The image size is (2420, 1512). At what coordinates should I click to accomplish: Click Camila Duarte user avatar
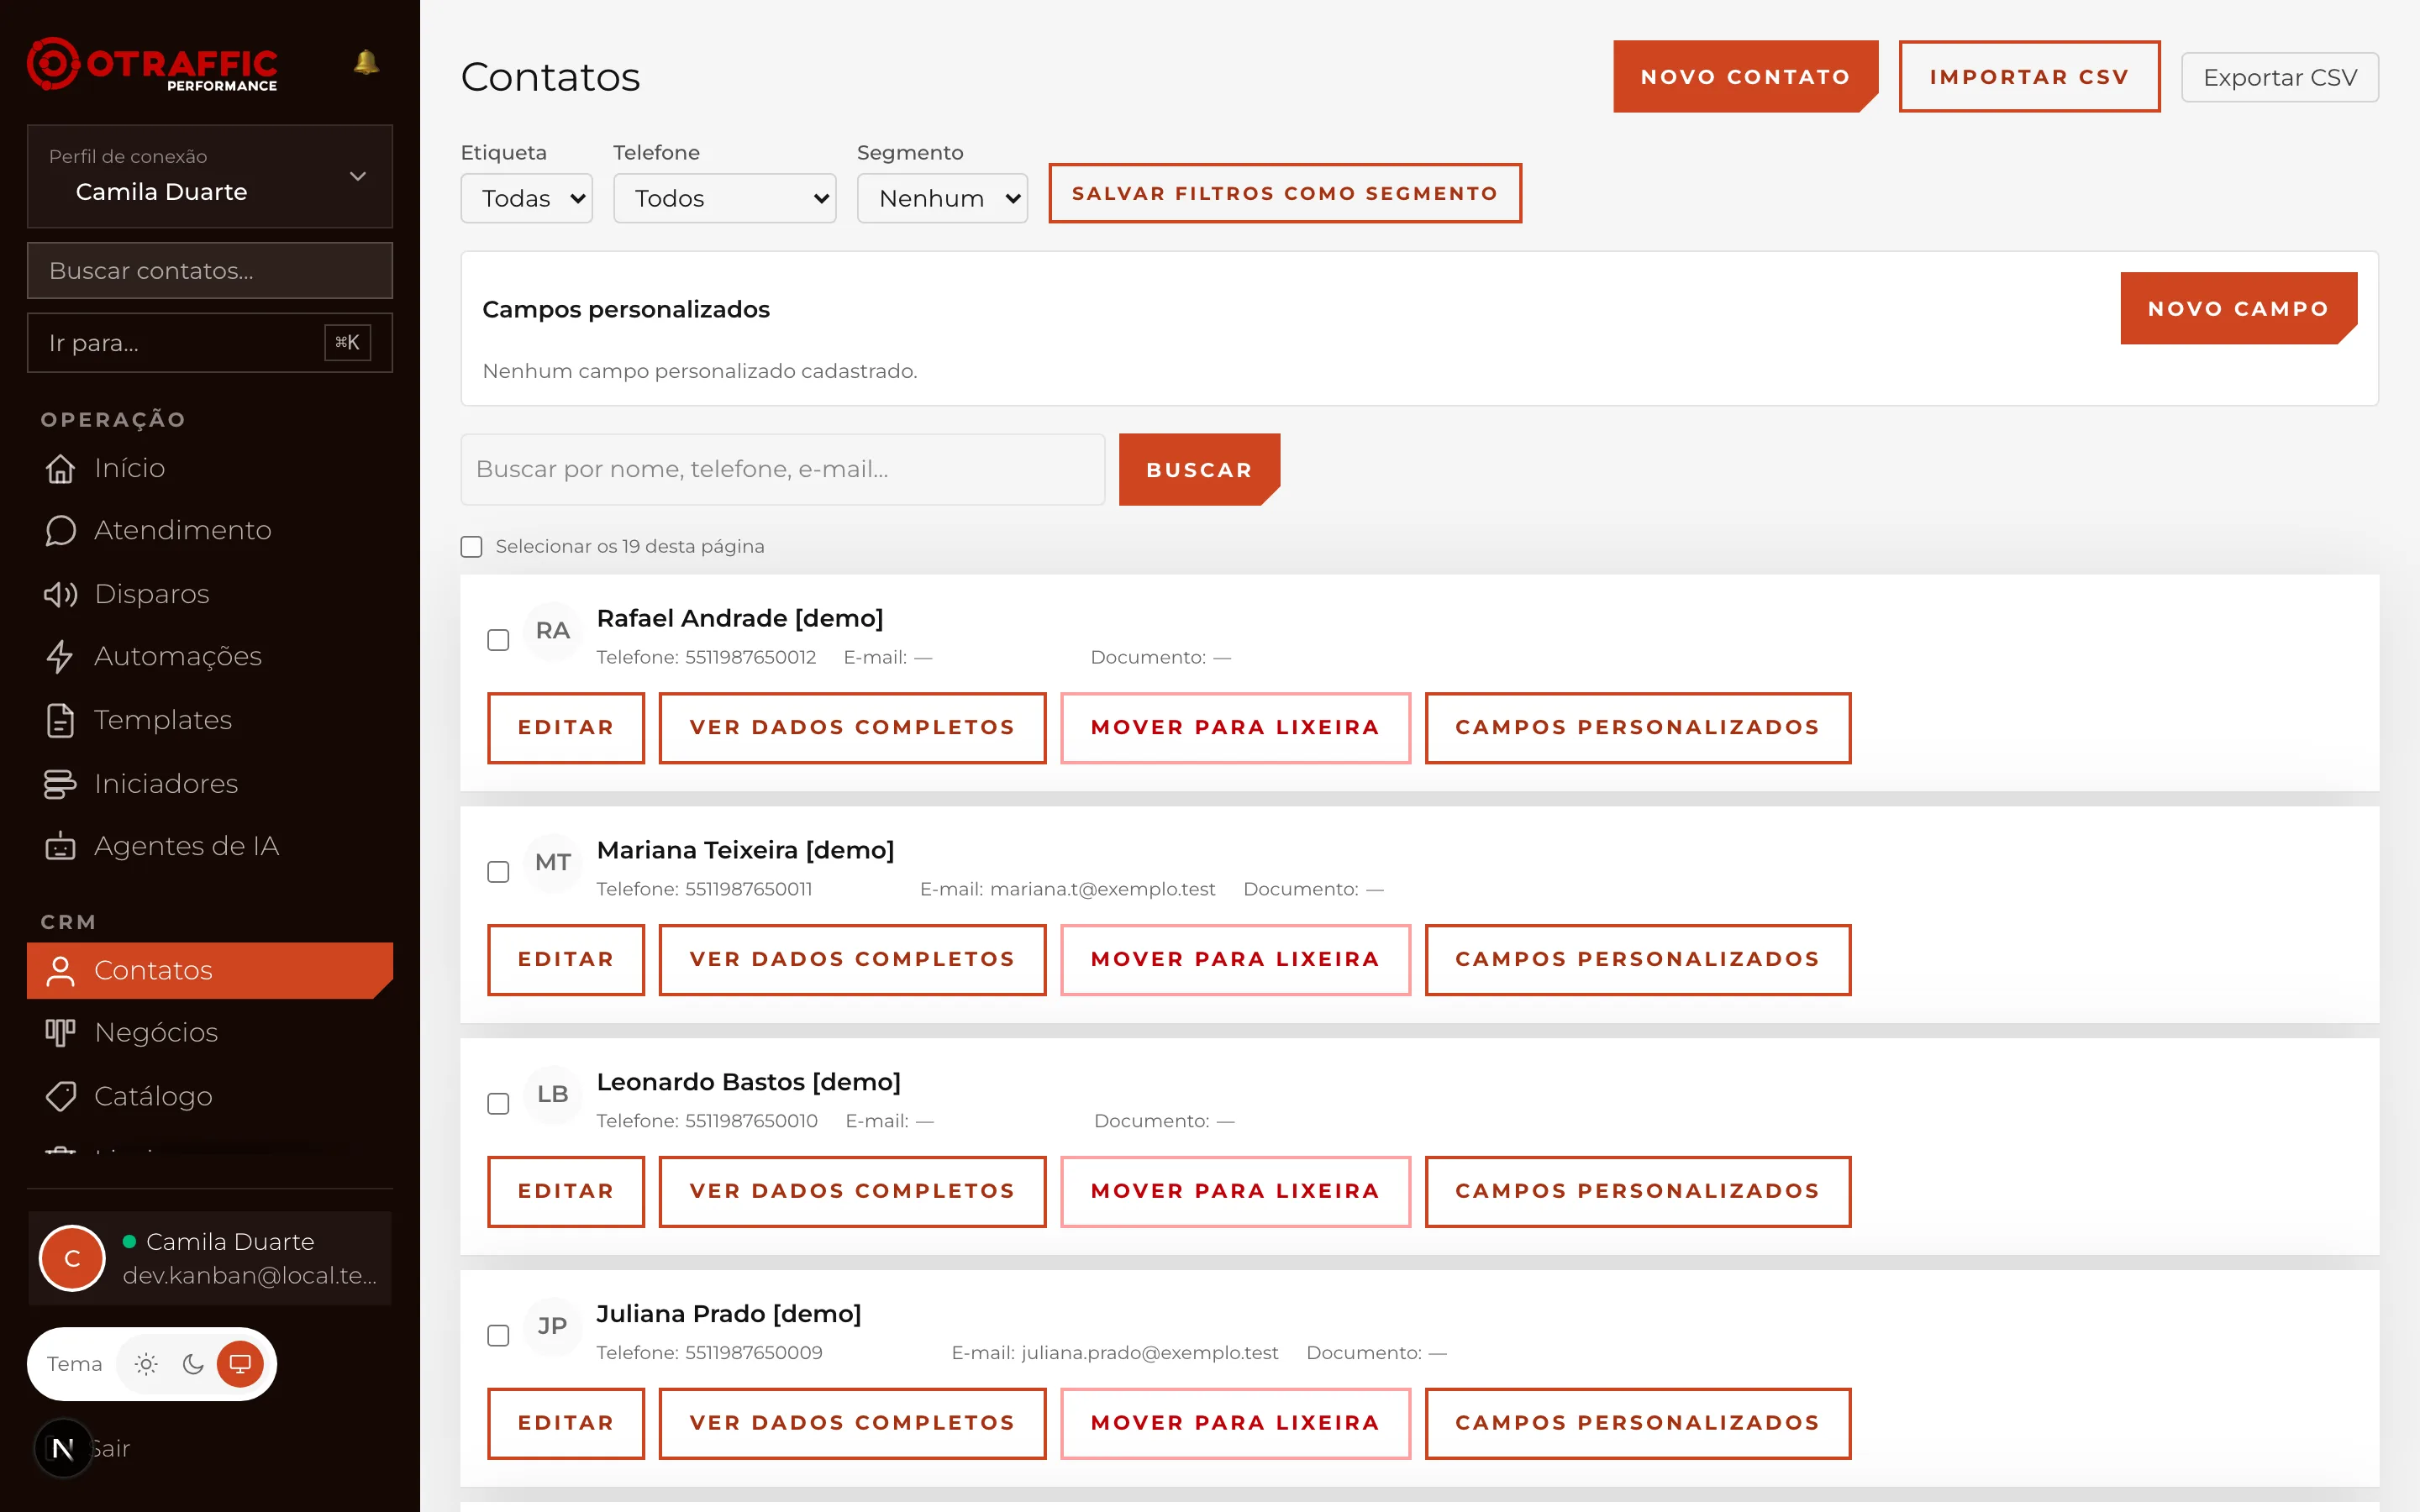click(72, 1258)
